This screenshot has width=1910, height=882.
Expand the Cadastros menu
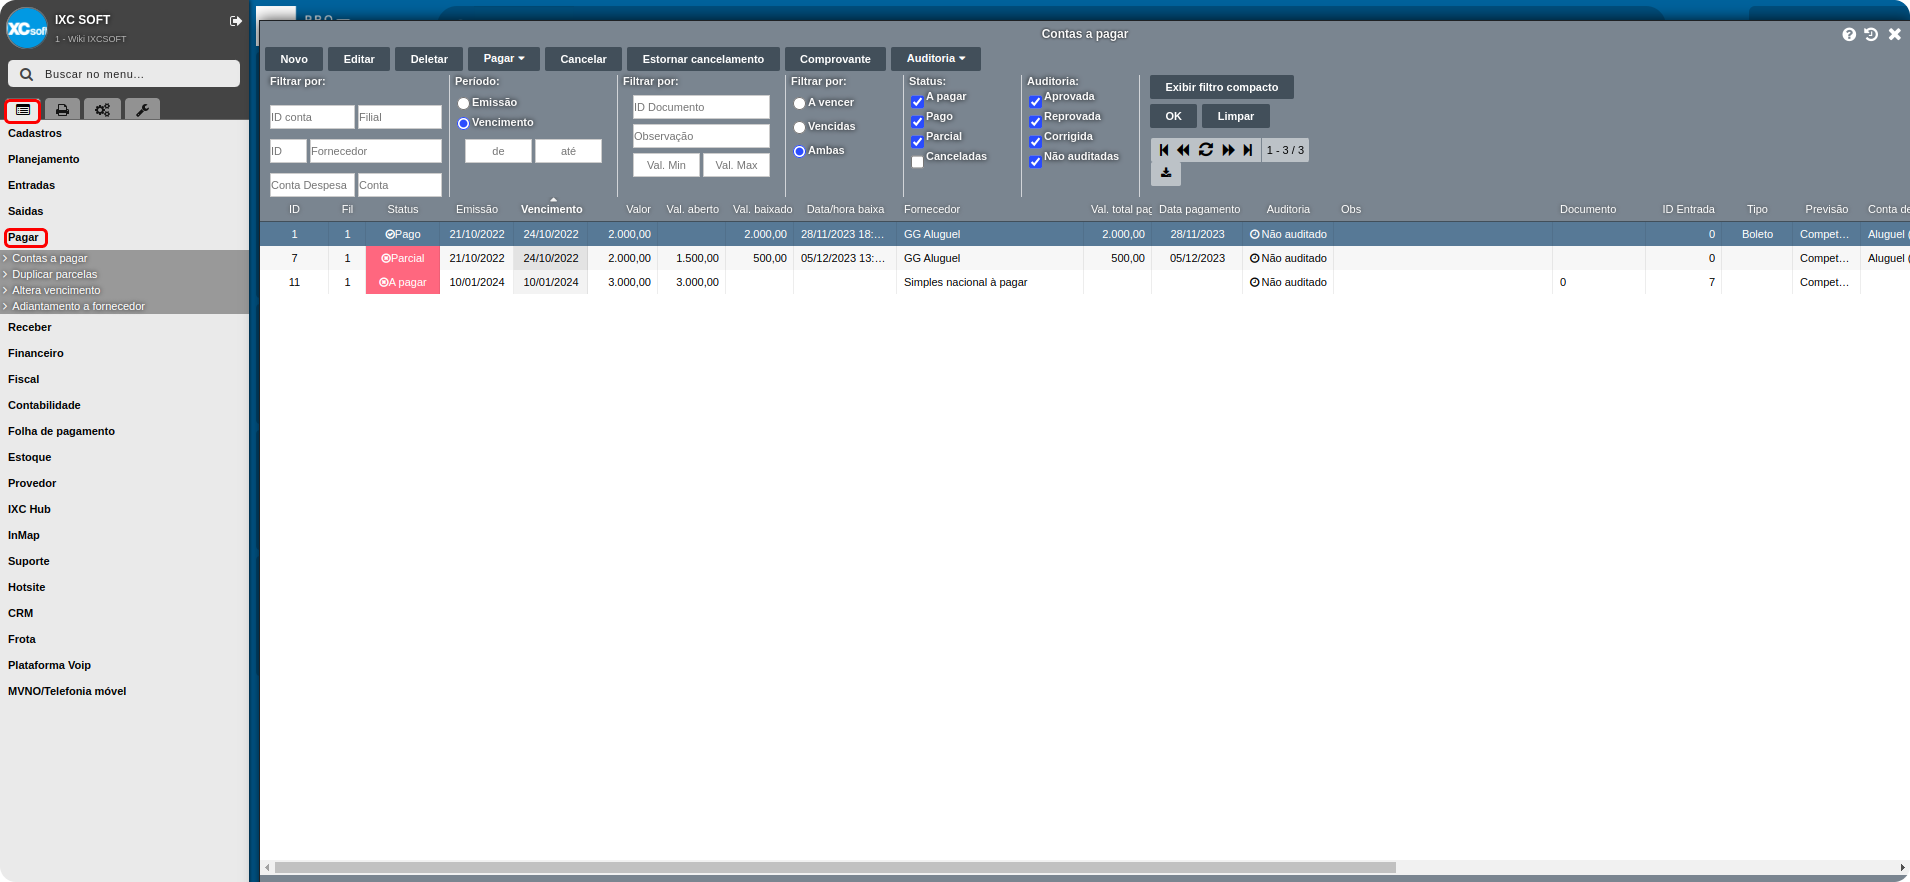coord(35,133)
